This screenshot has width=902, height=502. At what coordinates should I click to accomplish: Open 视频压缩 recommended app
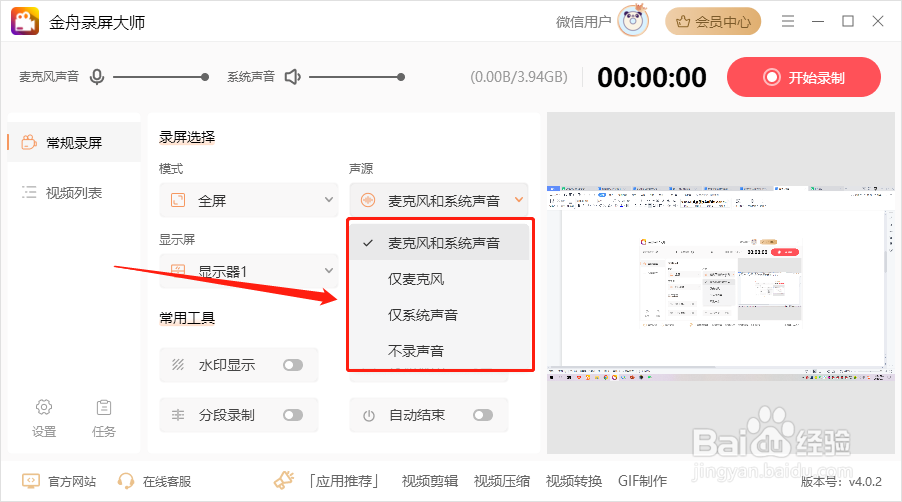pyautogui.click(x=502, y=481)
